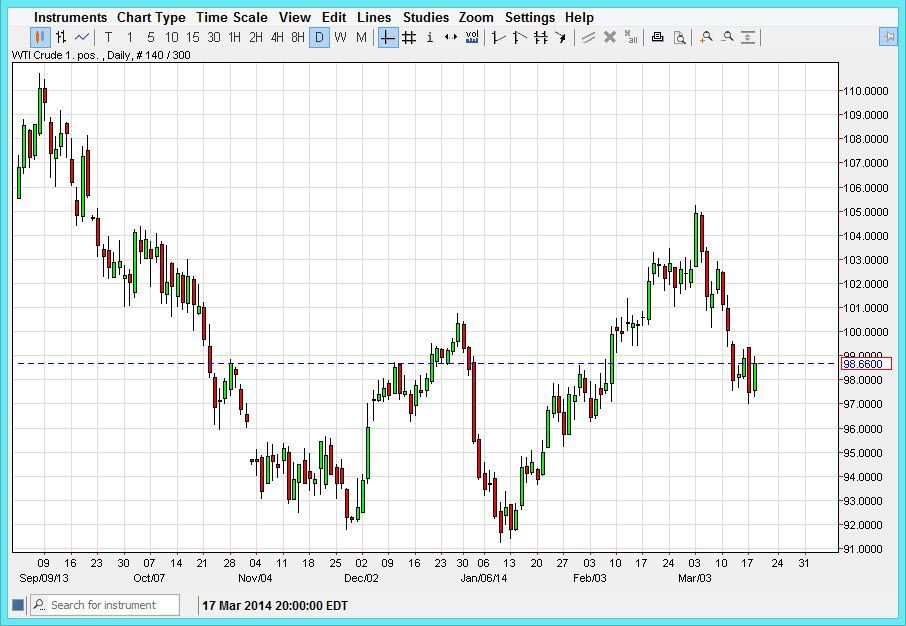Image resolution: width=906 pixels, height=626 pixels.
Task: Enable the info cursor mode
Action: pos(430,37)
